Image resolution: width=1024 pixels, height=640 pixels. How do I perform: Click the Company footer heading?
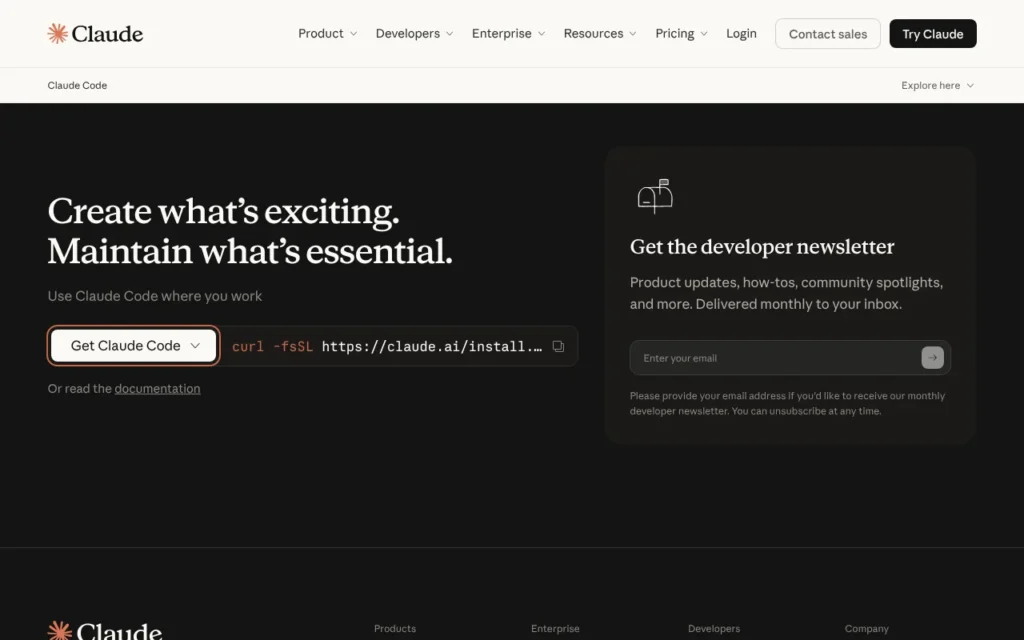867,628
